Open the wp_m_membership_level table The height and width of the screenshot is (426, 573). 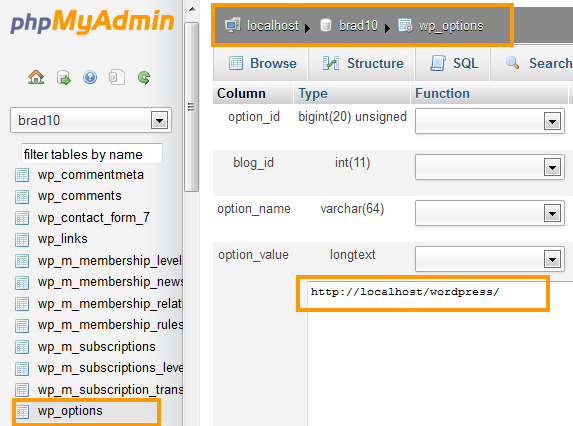110,261
